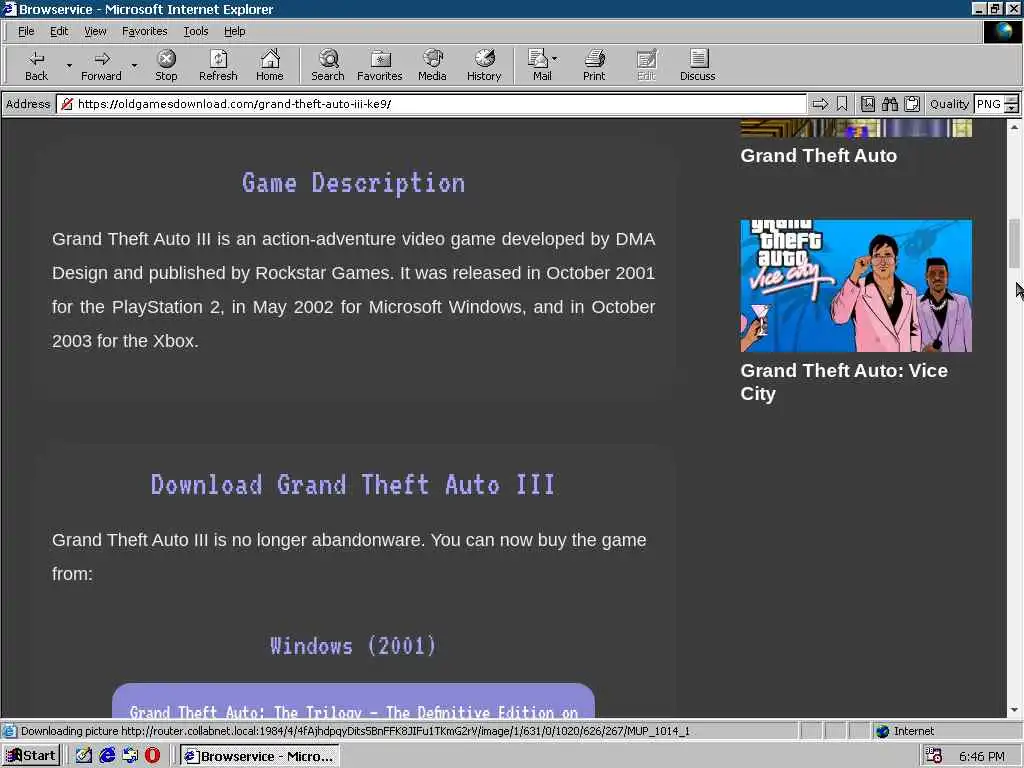Viewport: 1024px width, 768px height.
Task: Open the Favorites menu
Action: 144,31
